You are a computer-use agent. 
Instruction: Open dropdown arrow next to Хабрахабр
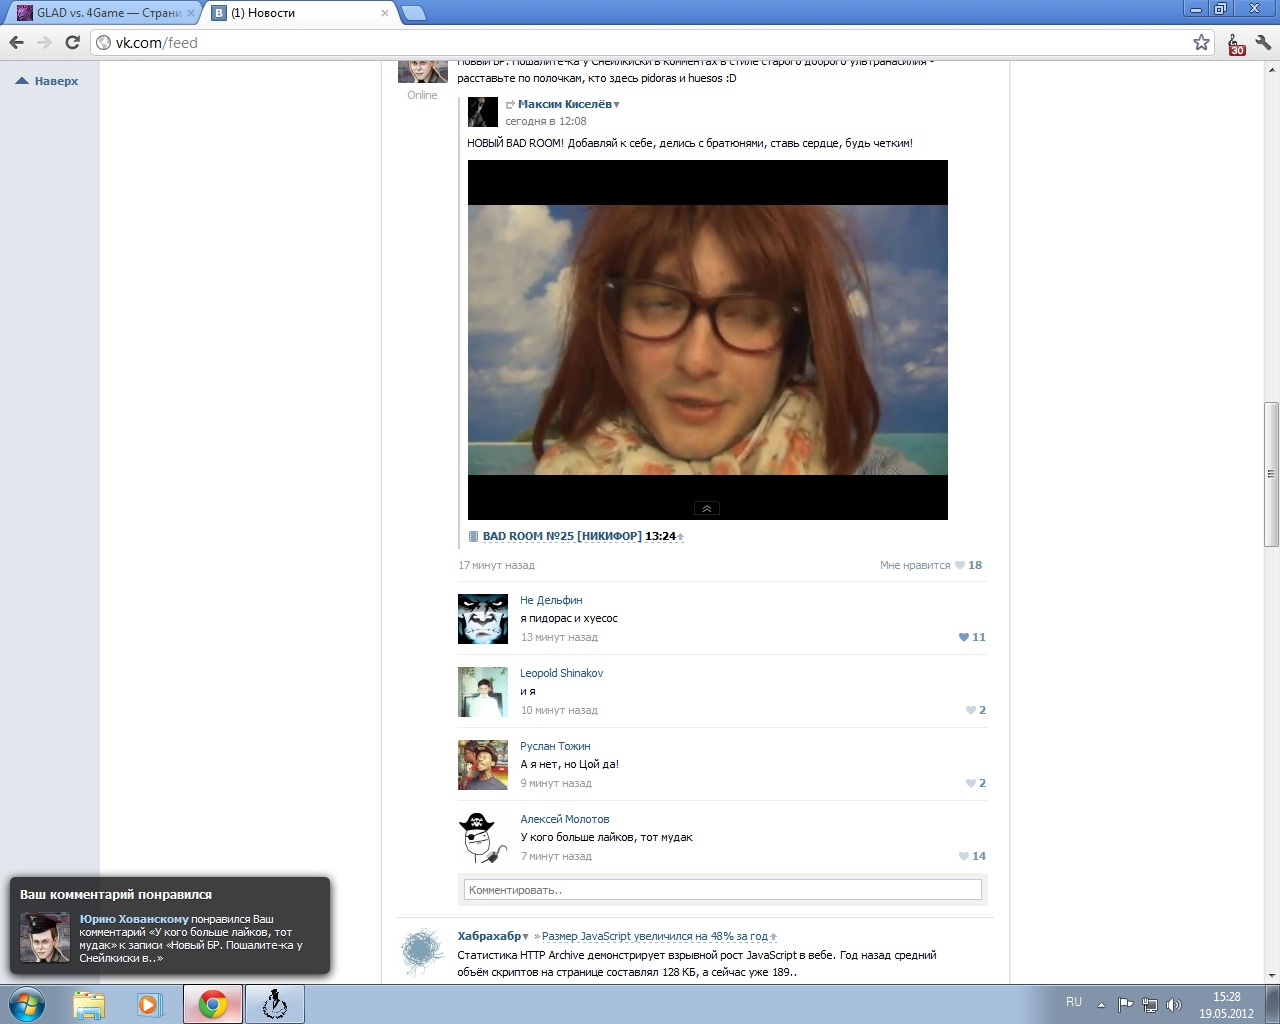[526, 937]
